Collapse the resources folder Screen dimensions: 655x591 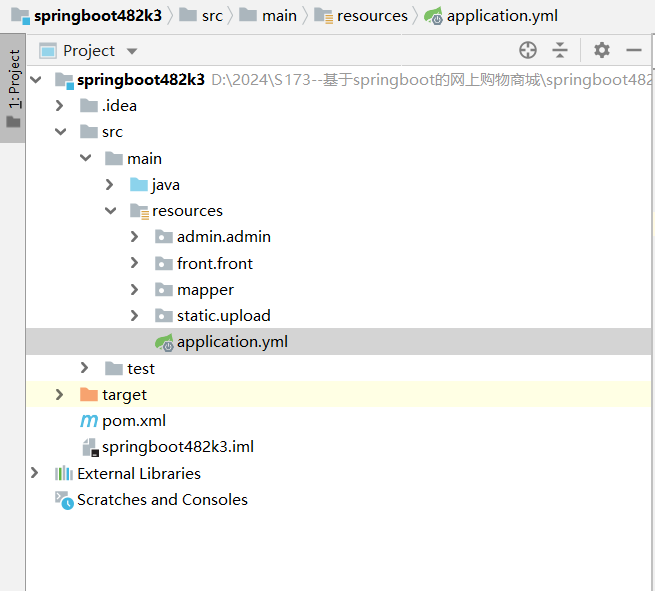click(x=110, y=211)
